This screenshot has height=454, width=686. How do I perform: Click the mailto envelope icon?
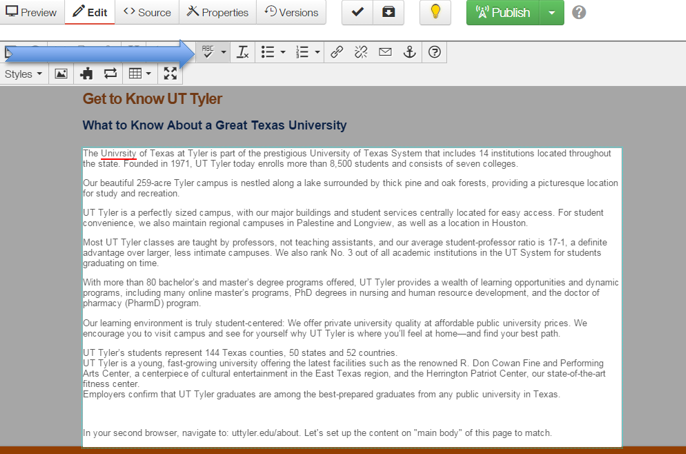tap(385, 52)
